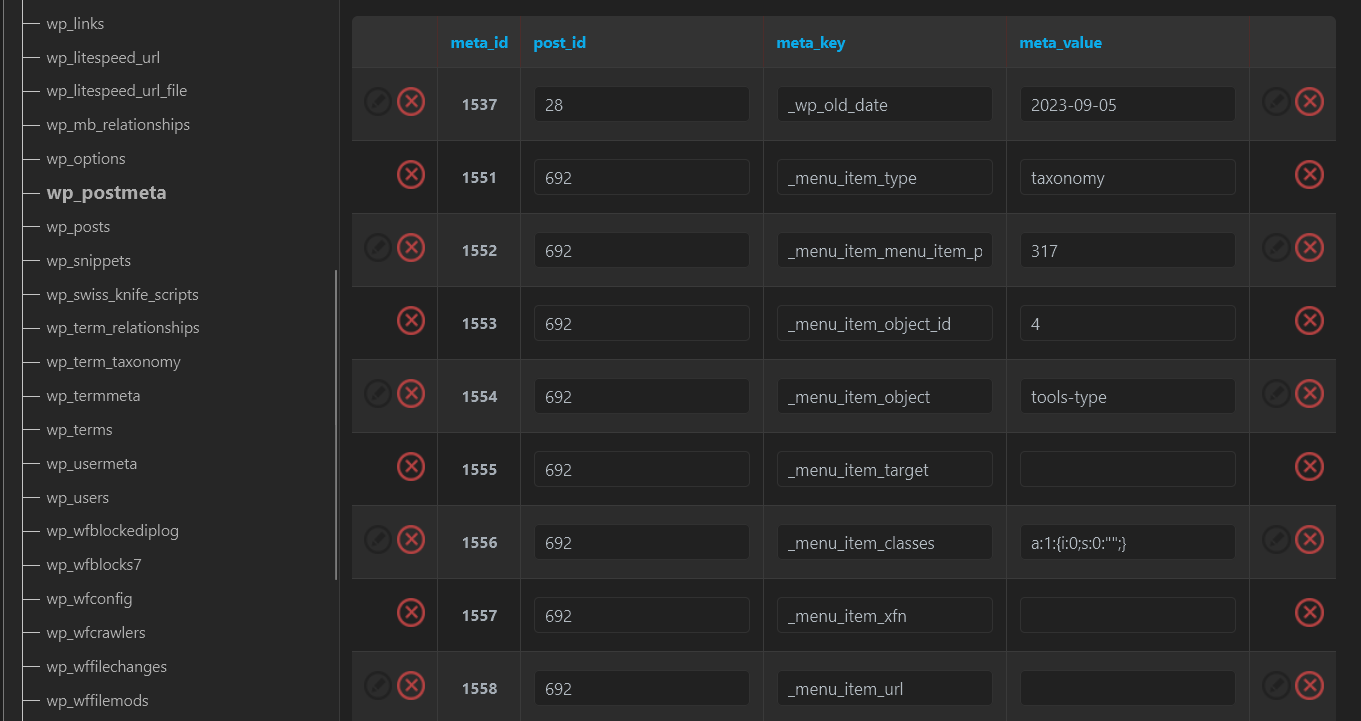The image size is (1361, 721).
Task: Open the wp_posts table
Action: pyautogui.click(x=78, y=227)
